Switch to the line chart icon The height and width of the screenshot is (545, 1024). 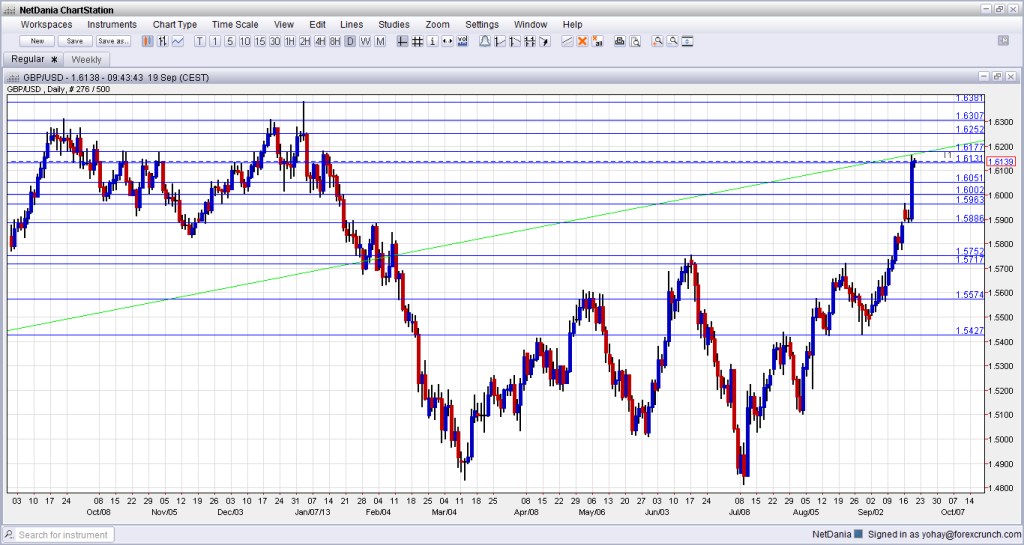click(177, 41)
